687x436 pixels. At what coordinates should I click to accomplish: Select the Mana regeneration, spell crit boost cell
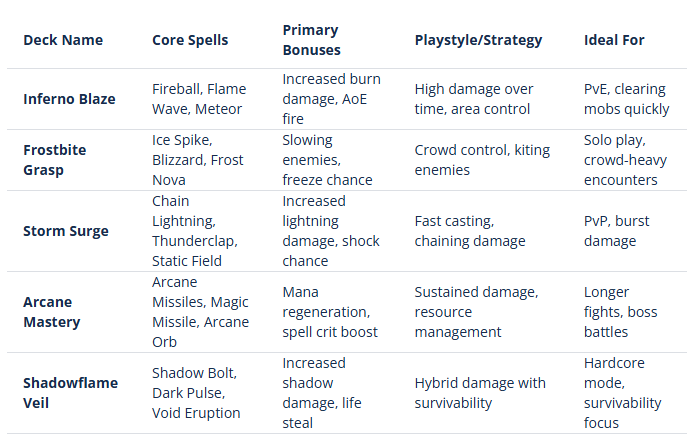[330, 312]
